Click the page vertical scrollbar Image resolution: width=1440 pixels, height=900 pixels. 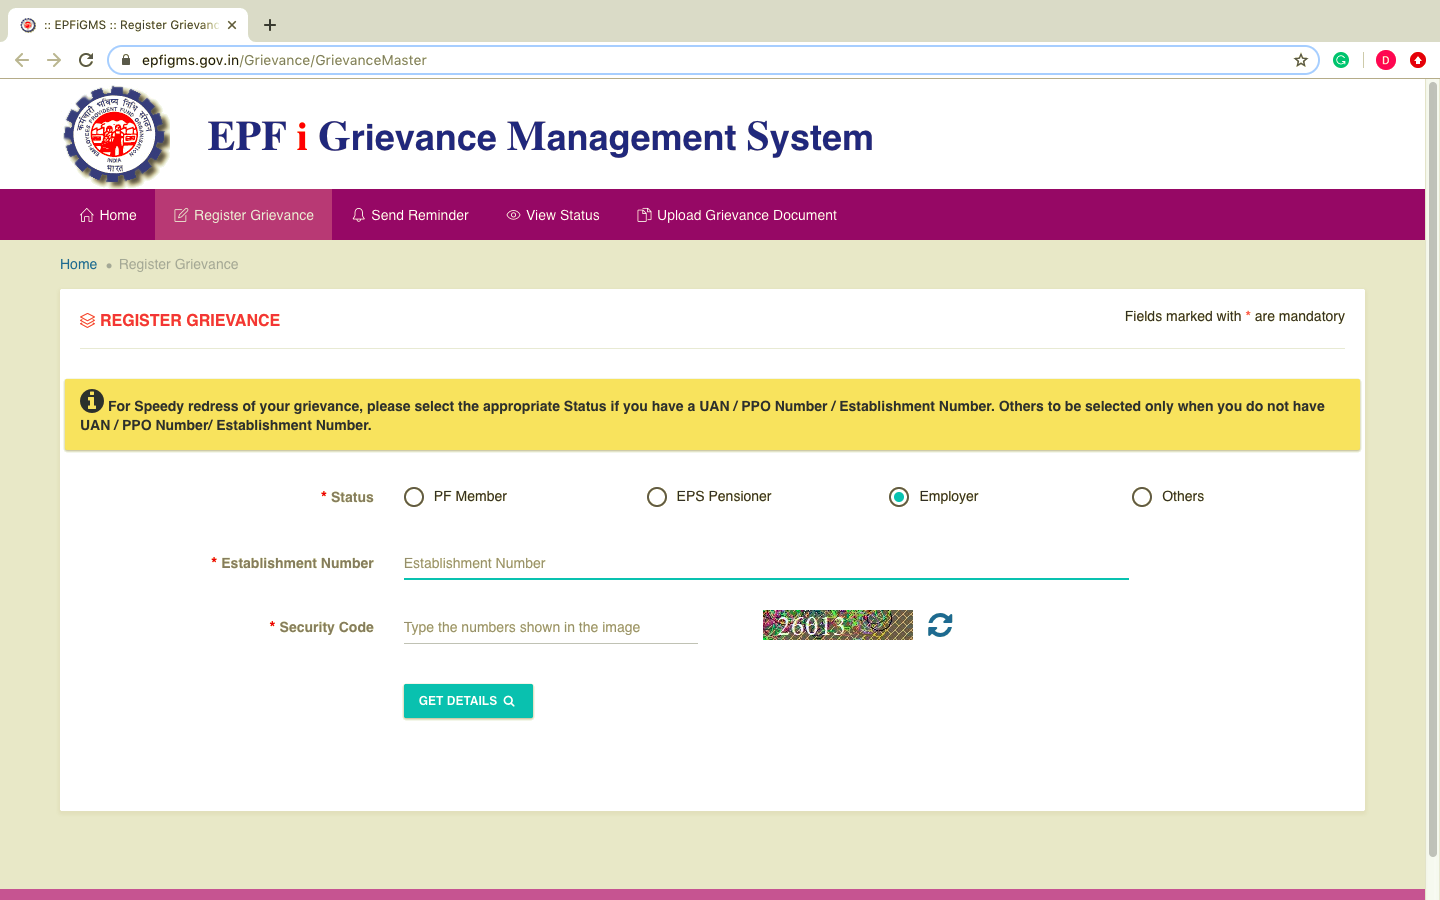click(1432, 470)
